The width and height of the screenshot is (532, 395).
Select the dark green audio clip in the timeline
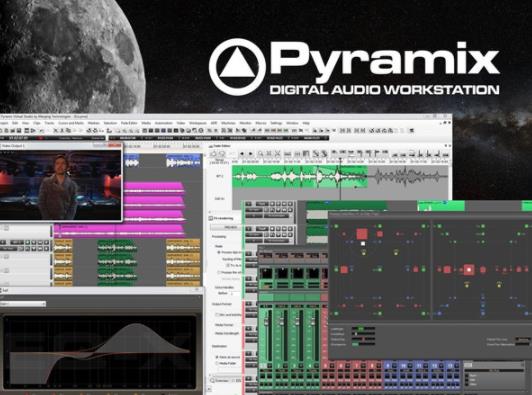pos(117,262)
